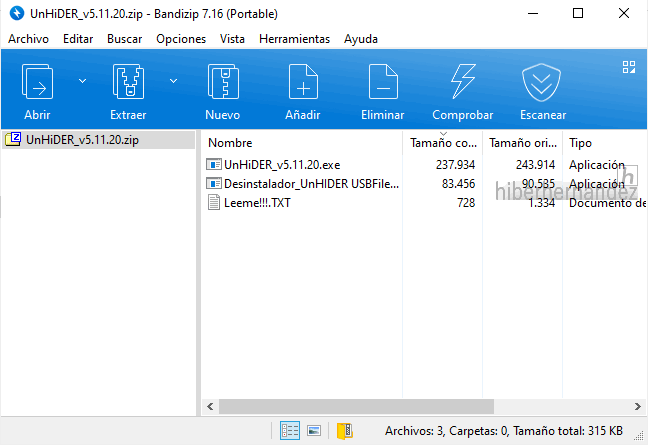Click the Añadir files icon

coord(303,82)
